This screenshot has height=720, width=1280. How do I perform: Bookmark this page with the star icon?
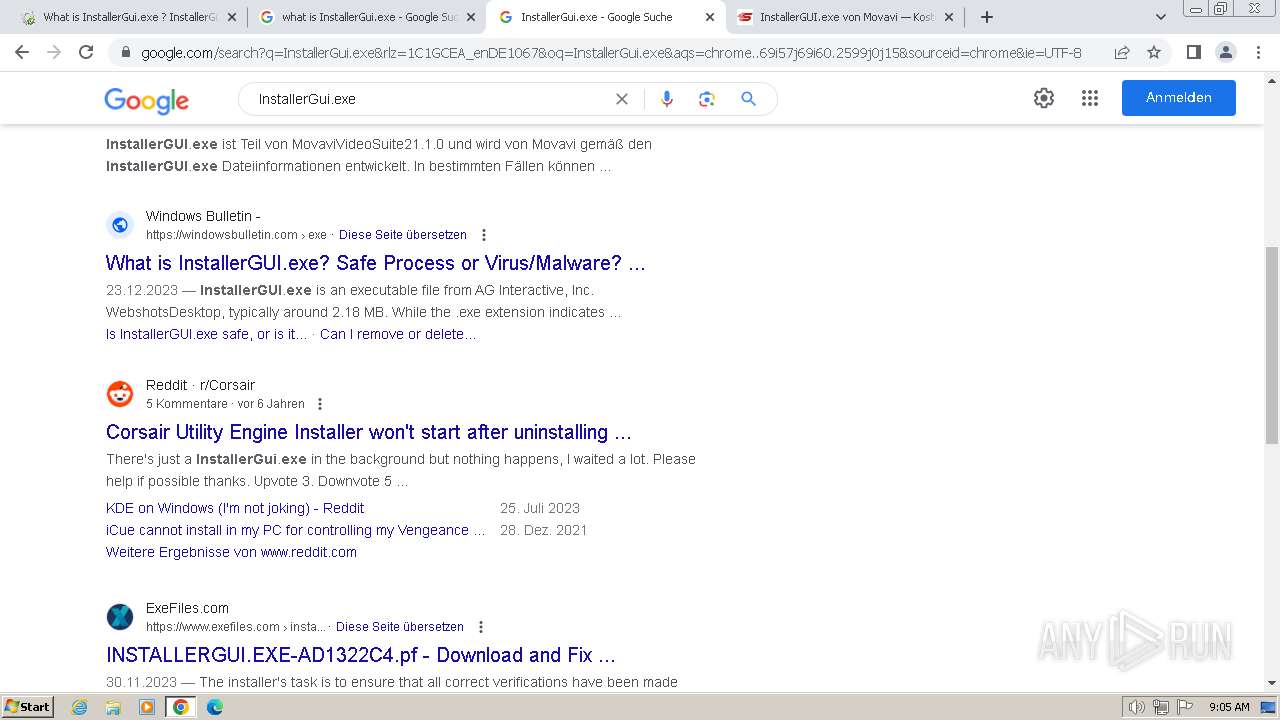1154,52
